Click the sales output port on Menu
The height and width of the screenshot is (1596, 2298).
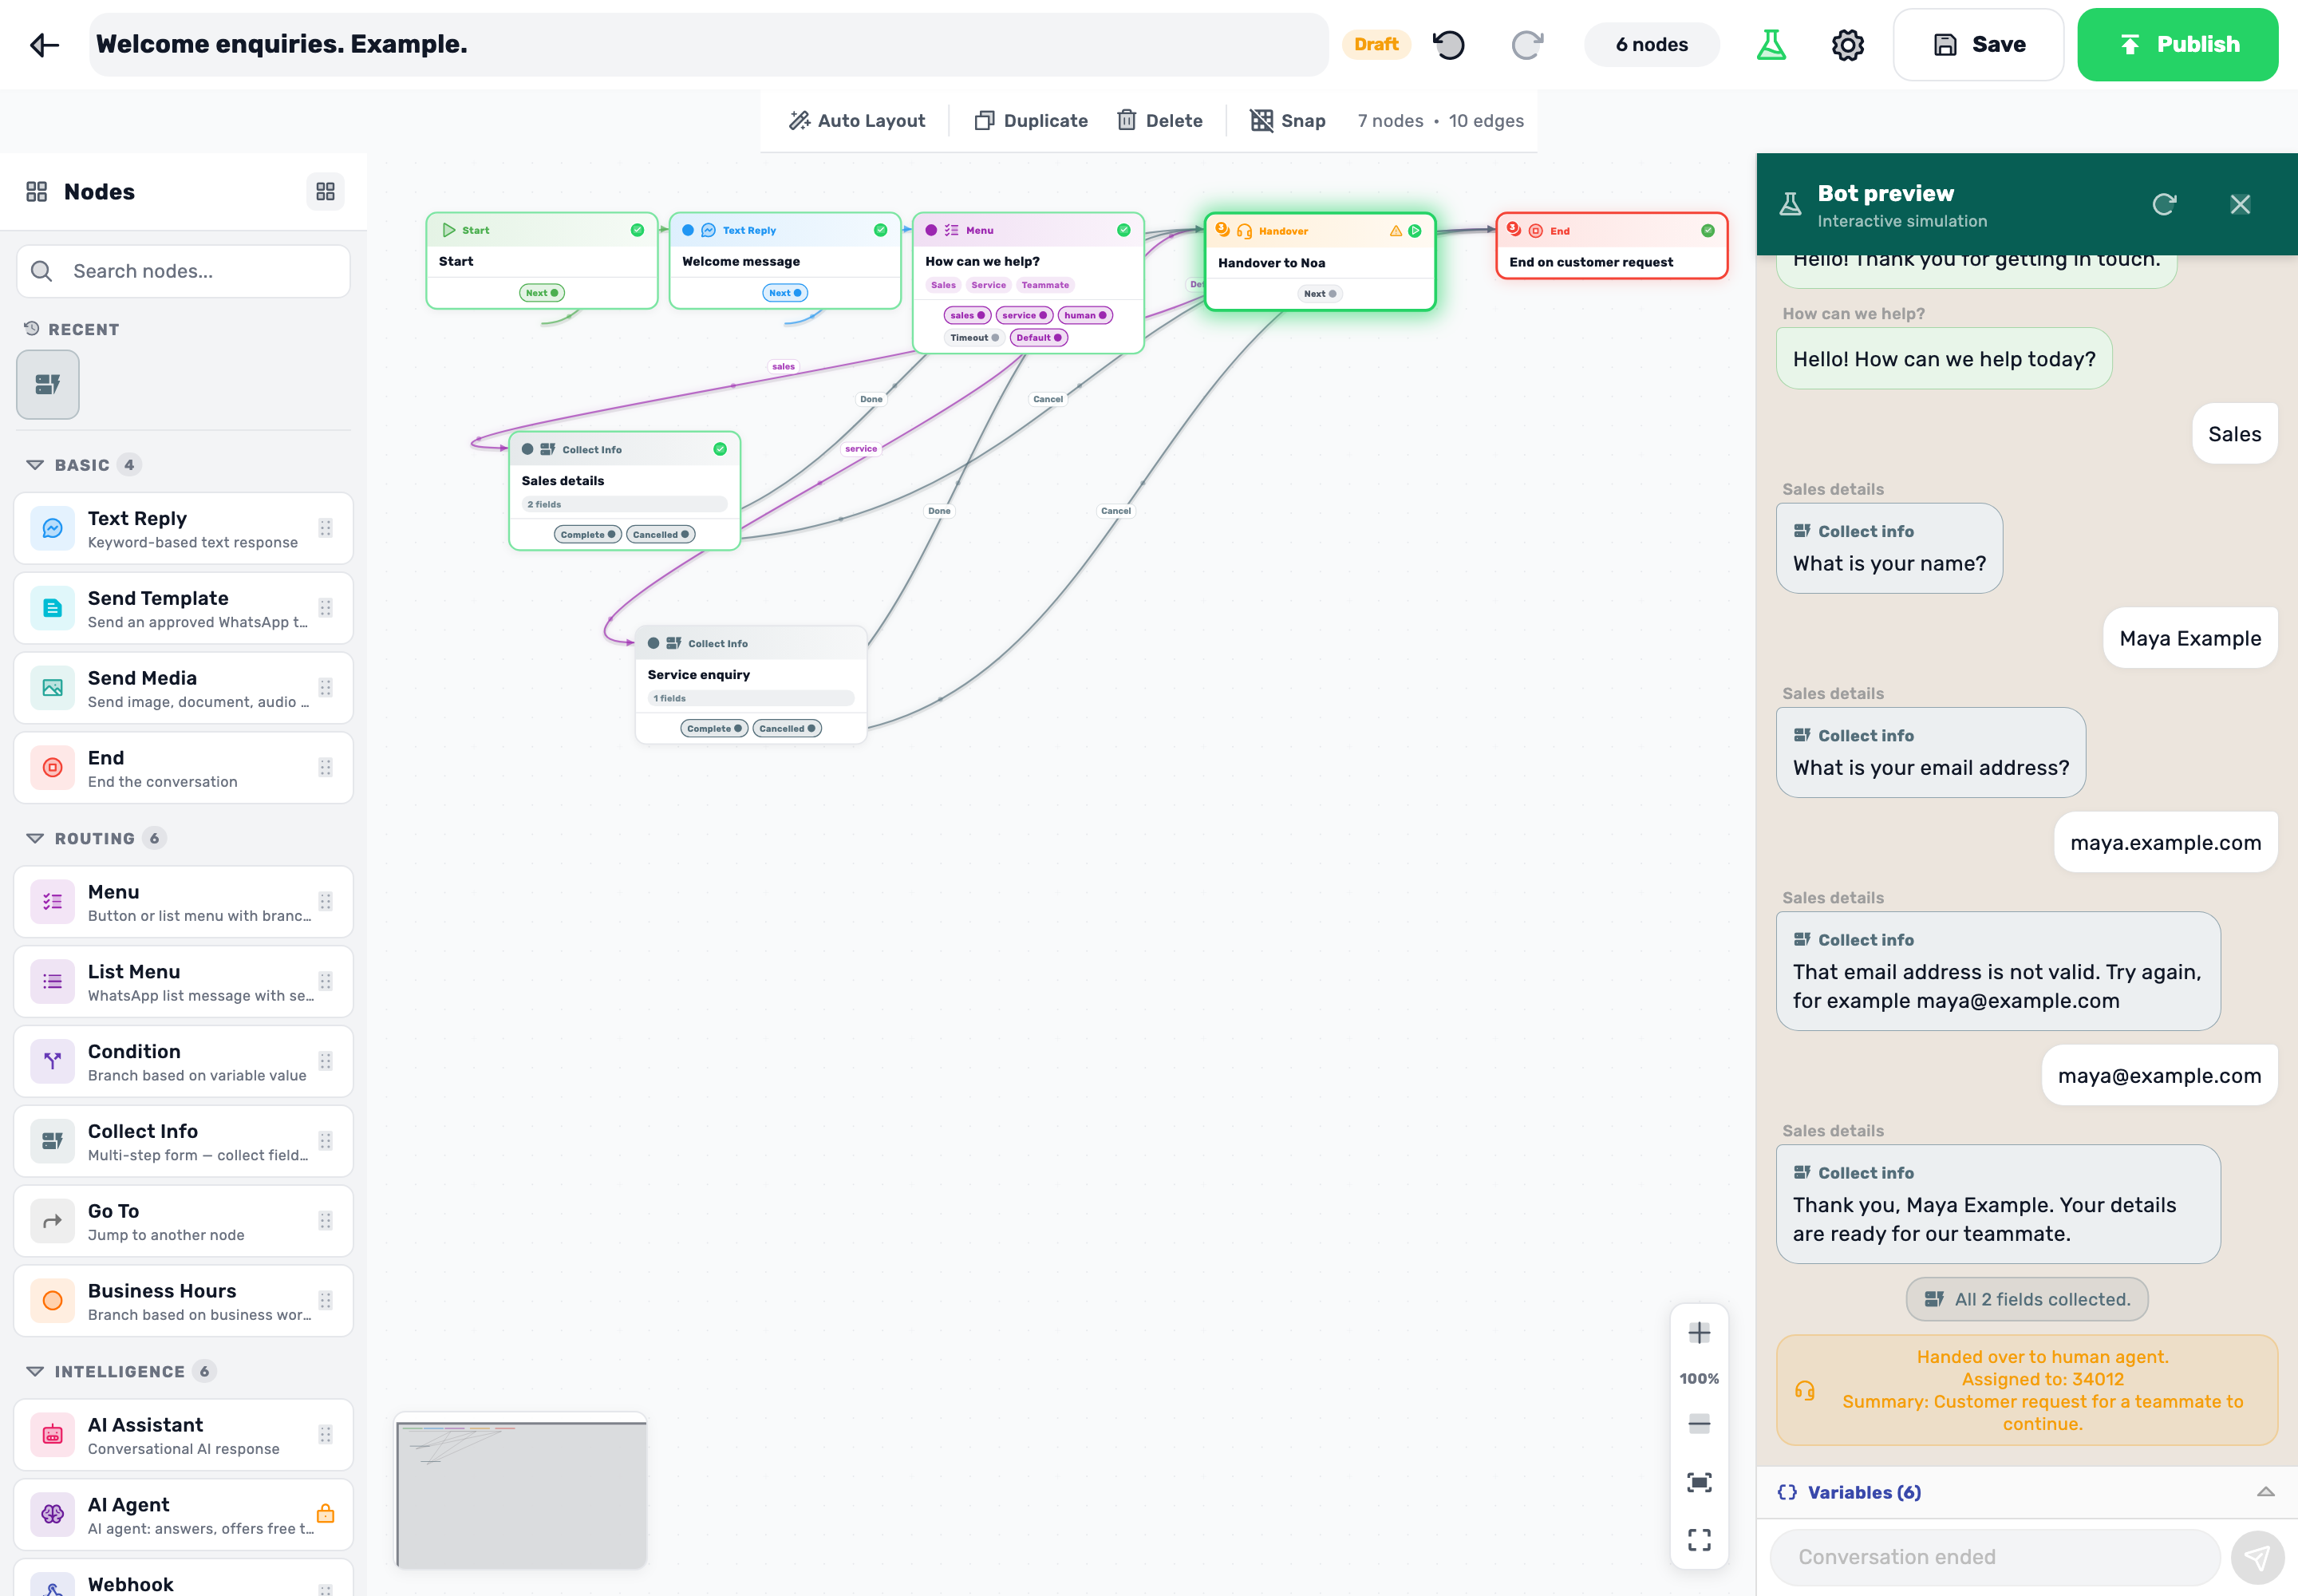[x=967, y=315]
